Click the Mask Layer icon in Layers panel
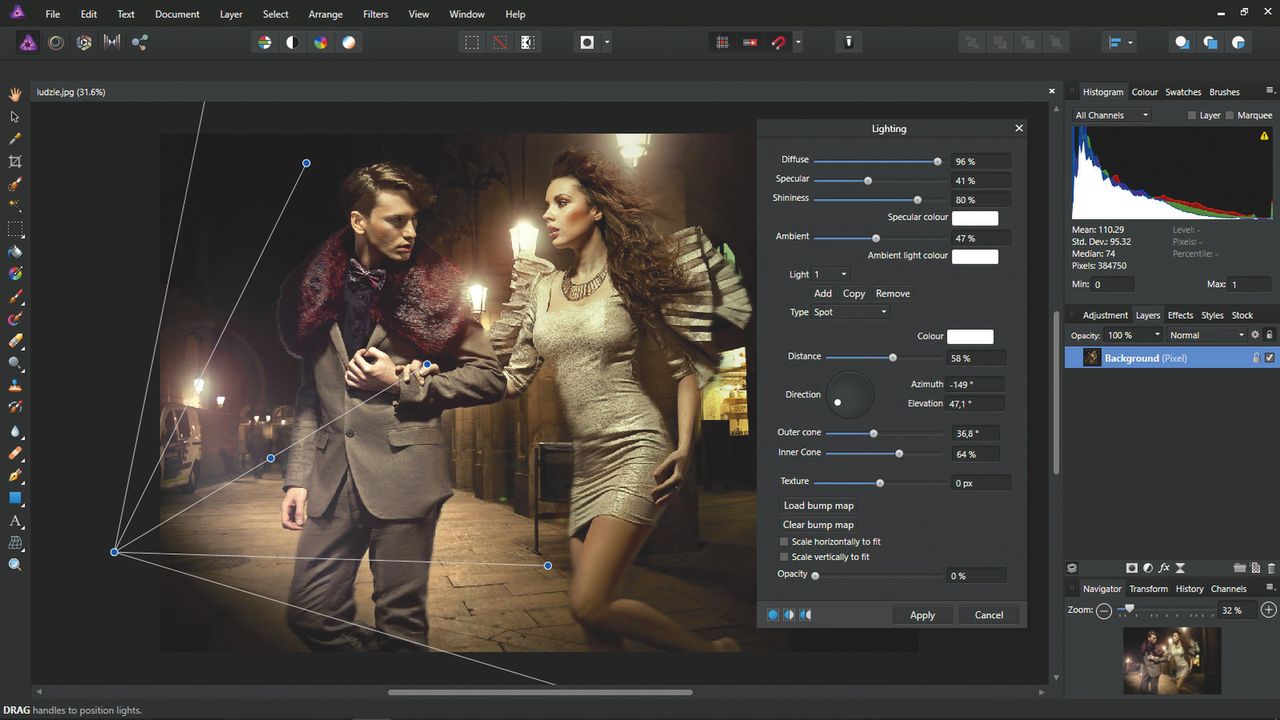 coord(1132,568)
